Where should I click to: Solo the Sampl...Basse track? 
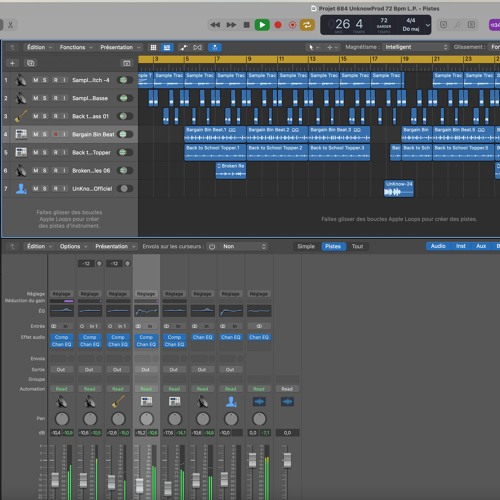click(44, 98)
